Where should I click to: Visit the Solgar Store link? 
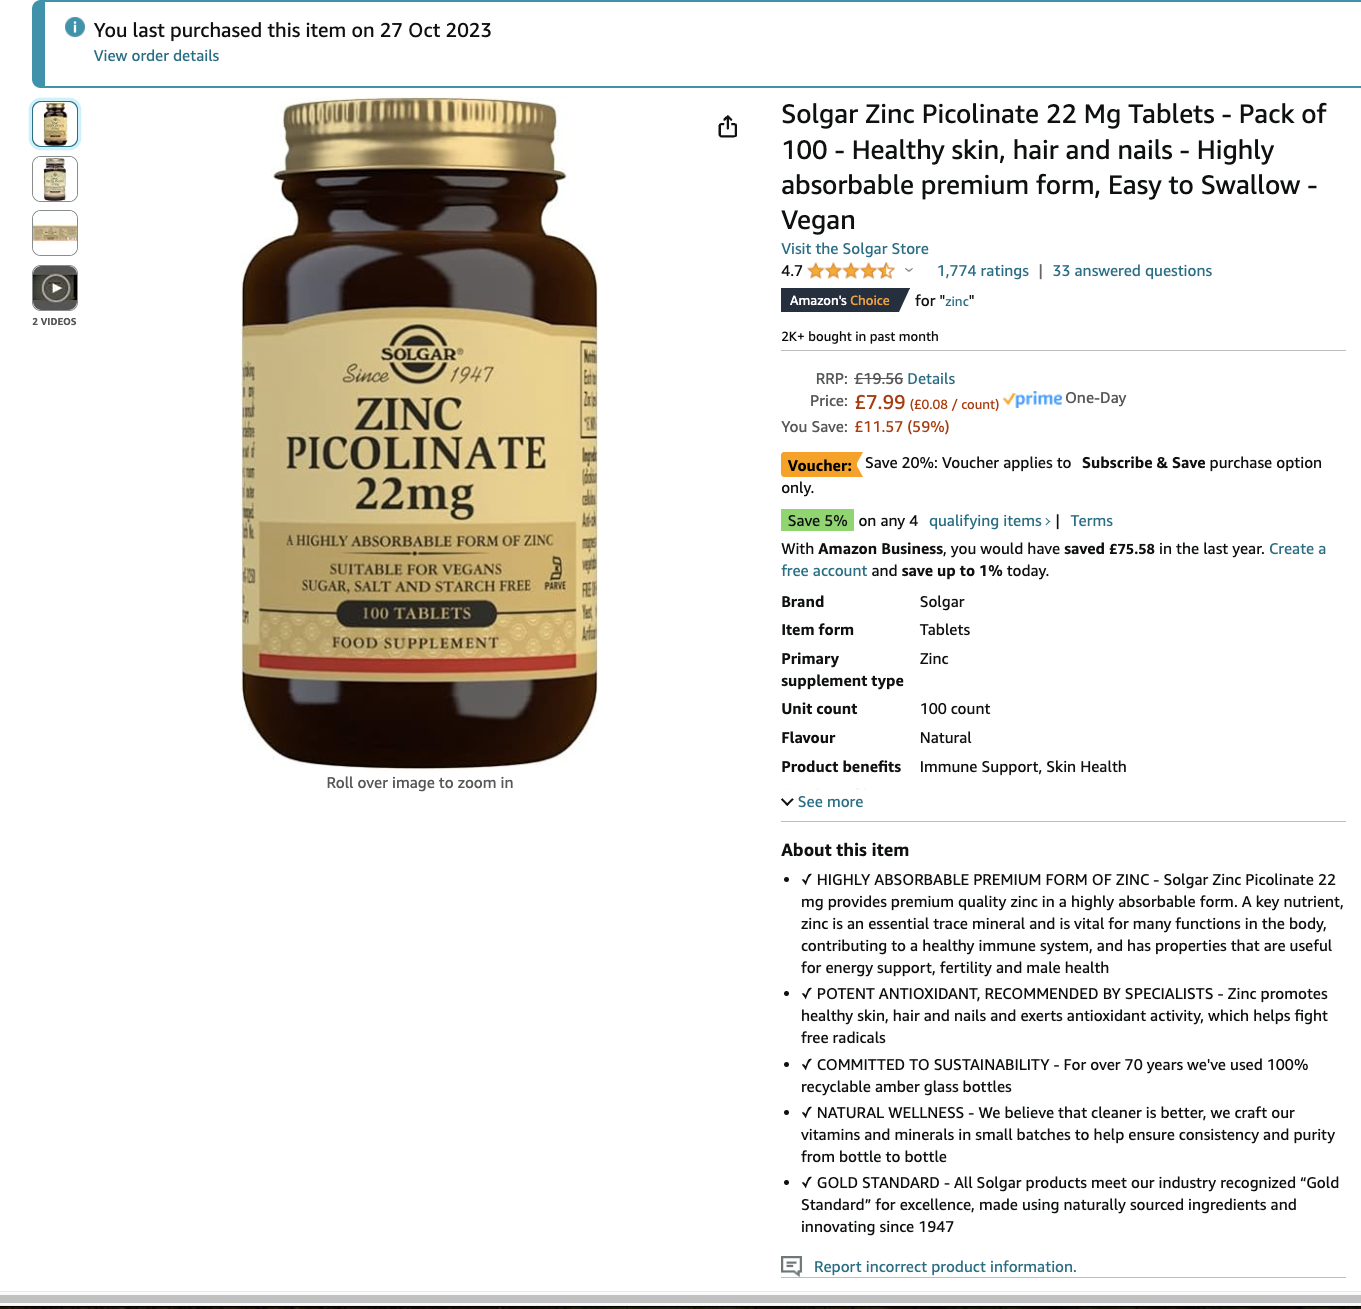click(855, 249)
